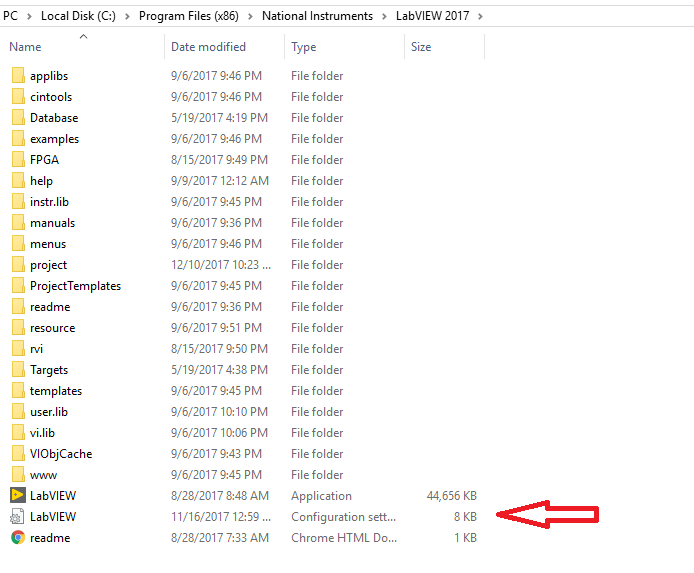The image size is (694, 573).
Task: Select the ProjectTemplates folder name
Action: pyautogui.click(x=75, y=286)
